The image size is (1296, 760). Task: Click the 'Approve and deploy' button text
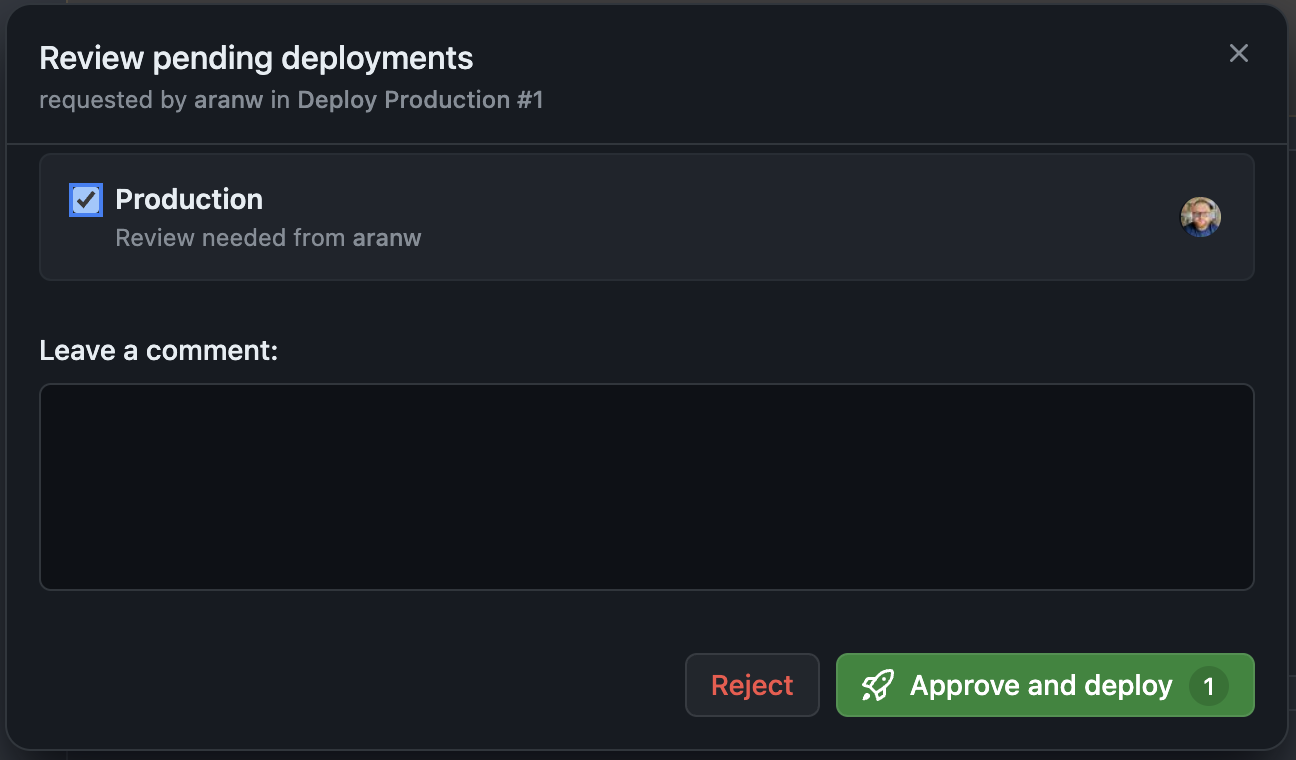pos(1040,686)
